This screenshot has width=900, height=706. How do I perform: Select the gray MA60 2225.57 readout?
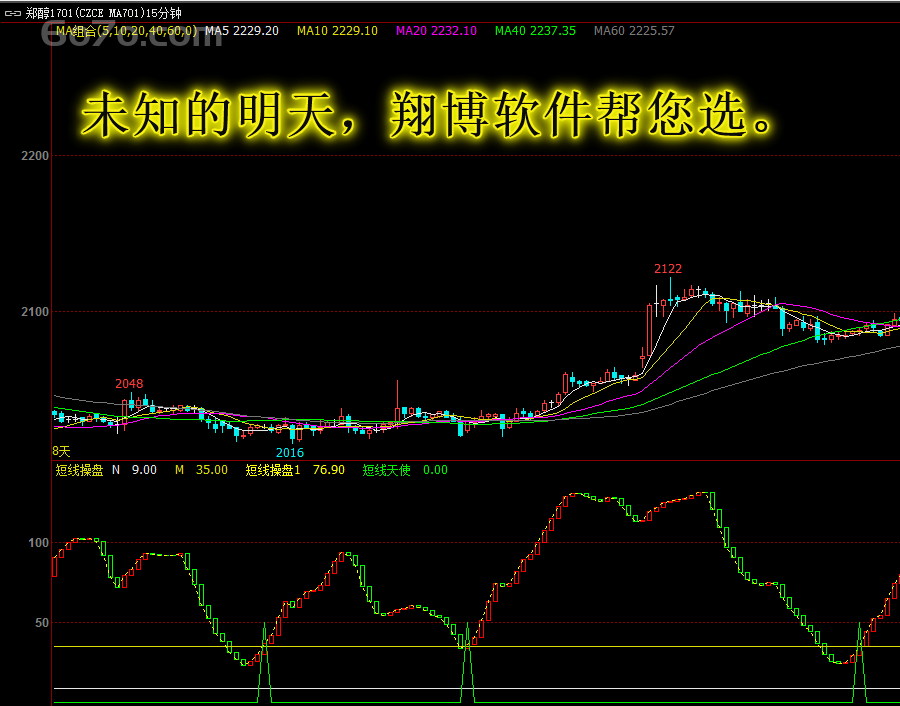click(634, 31)
